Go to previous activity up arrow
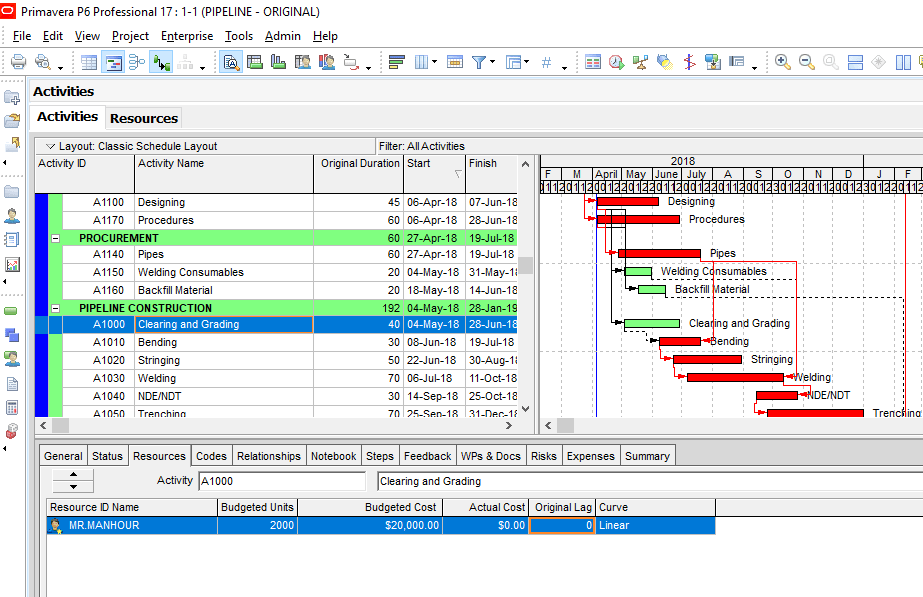This screenshot has width=923, height=597. (73, 475)
